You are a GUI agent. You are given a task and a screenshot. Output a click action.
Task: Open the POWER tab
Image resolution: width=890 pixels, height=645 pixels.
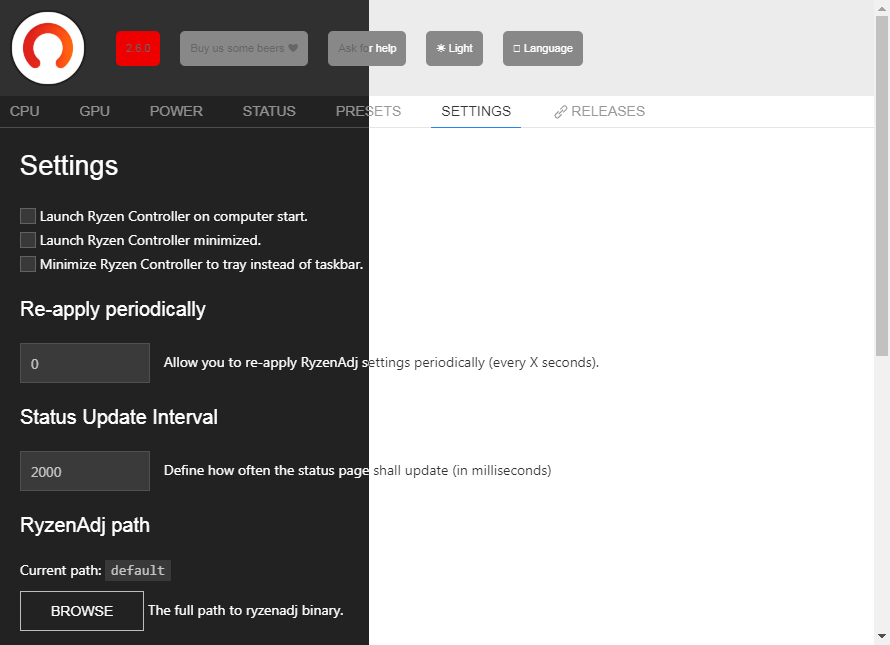click(x=176, y=111)
